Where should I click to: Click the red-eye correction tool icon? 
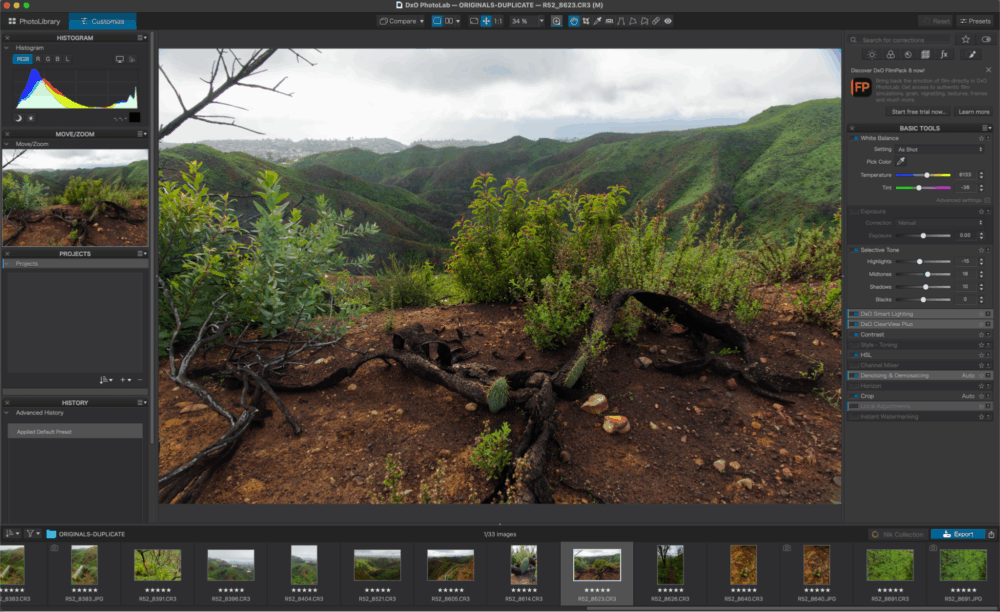click(x=668, y=21)
